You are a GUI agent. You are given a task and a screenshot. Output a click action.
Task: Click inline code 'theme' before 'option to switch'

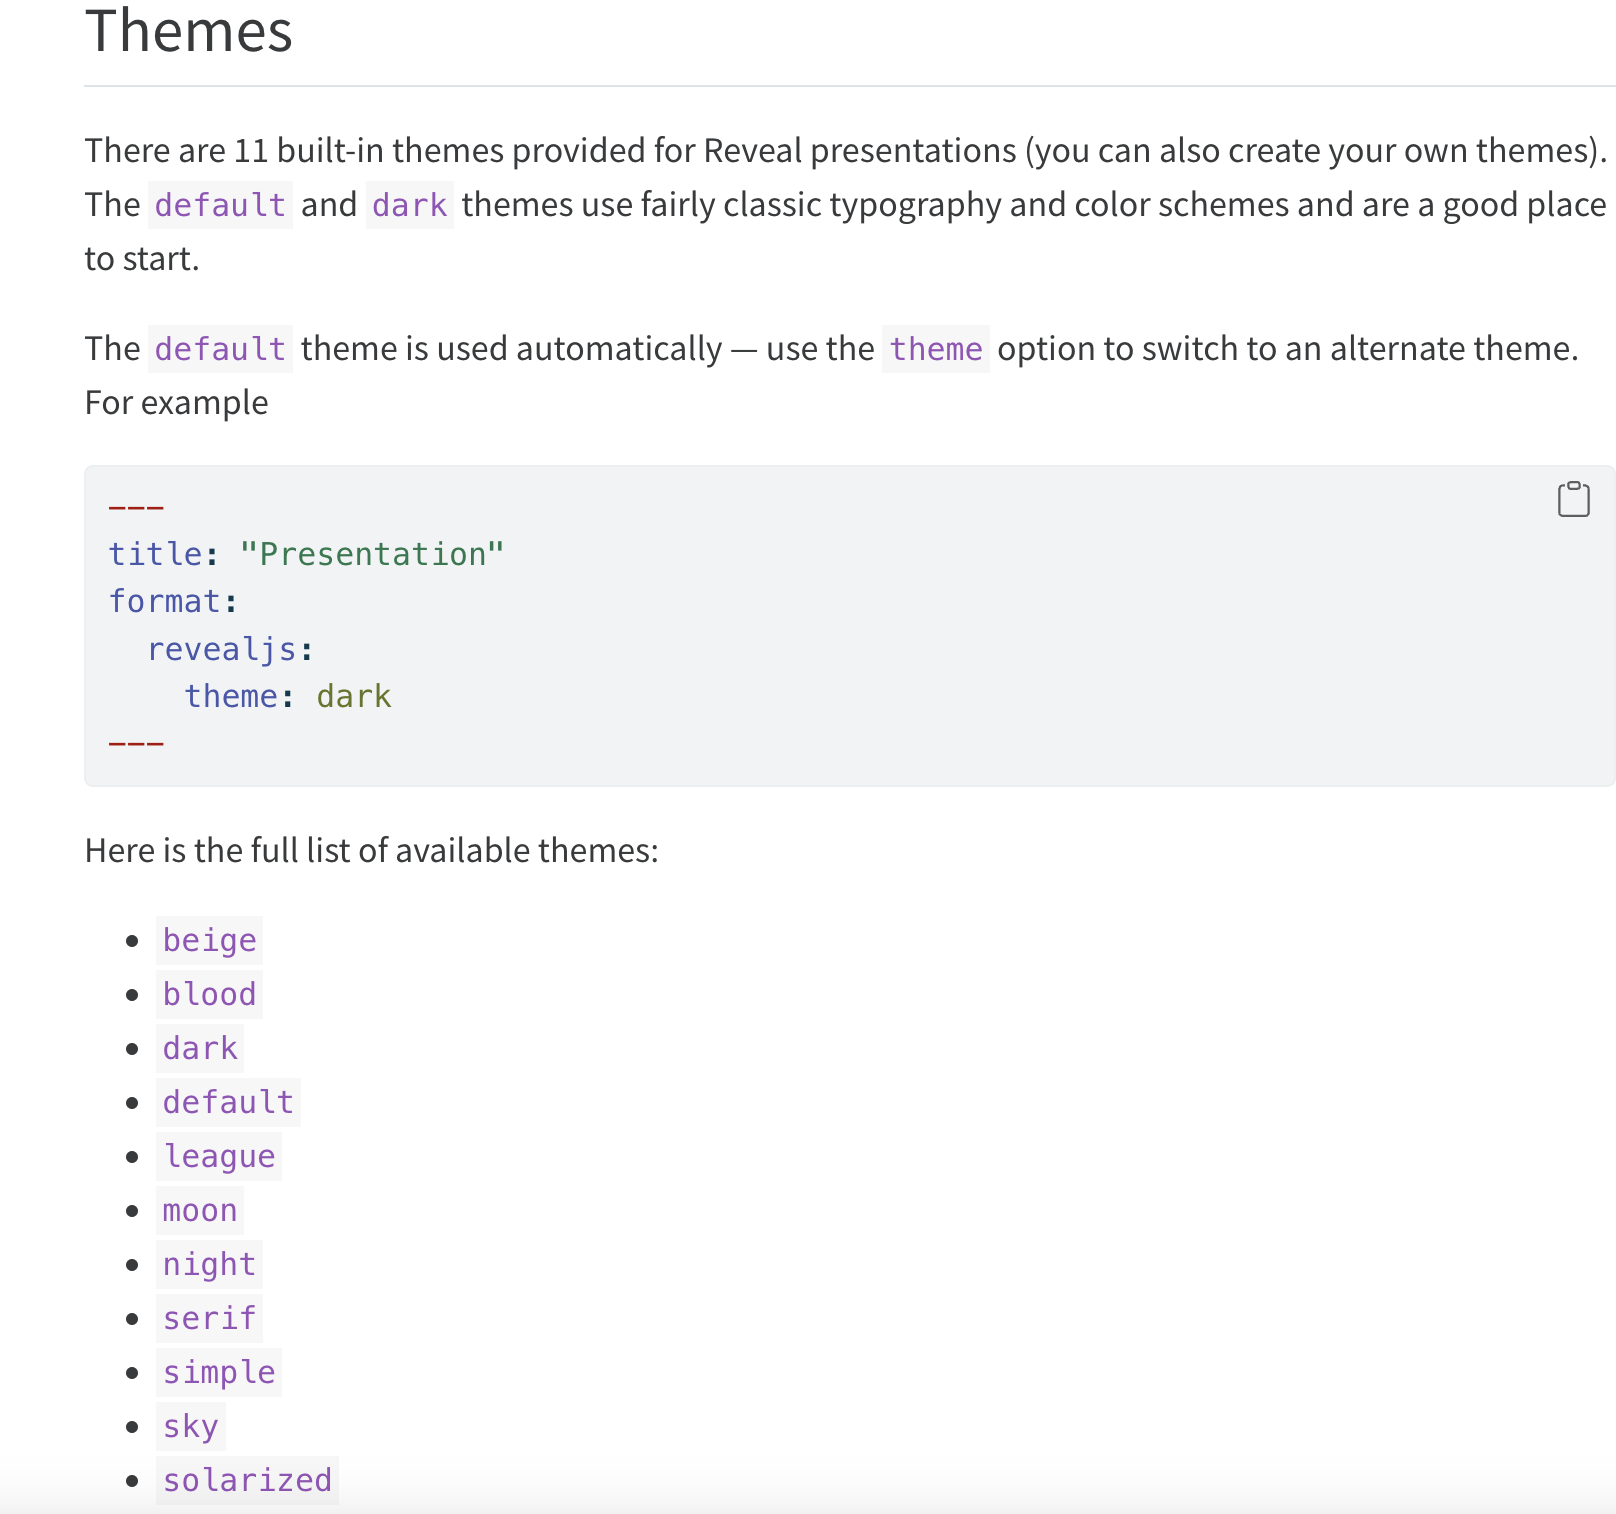935,349
